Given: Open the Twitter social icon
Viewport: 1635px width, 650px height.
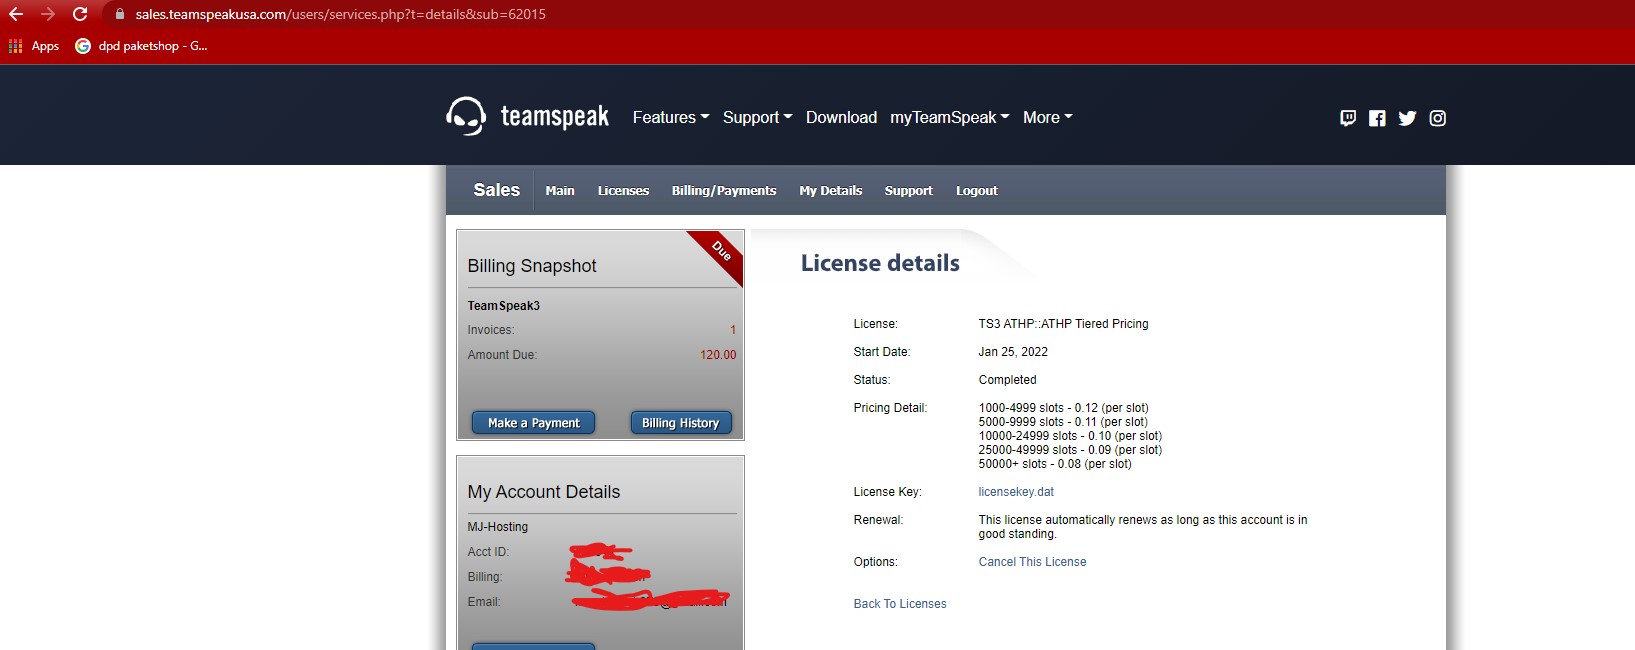Looking at the screenshot, I should click(1407, 118).
